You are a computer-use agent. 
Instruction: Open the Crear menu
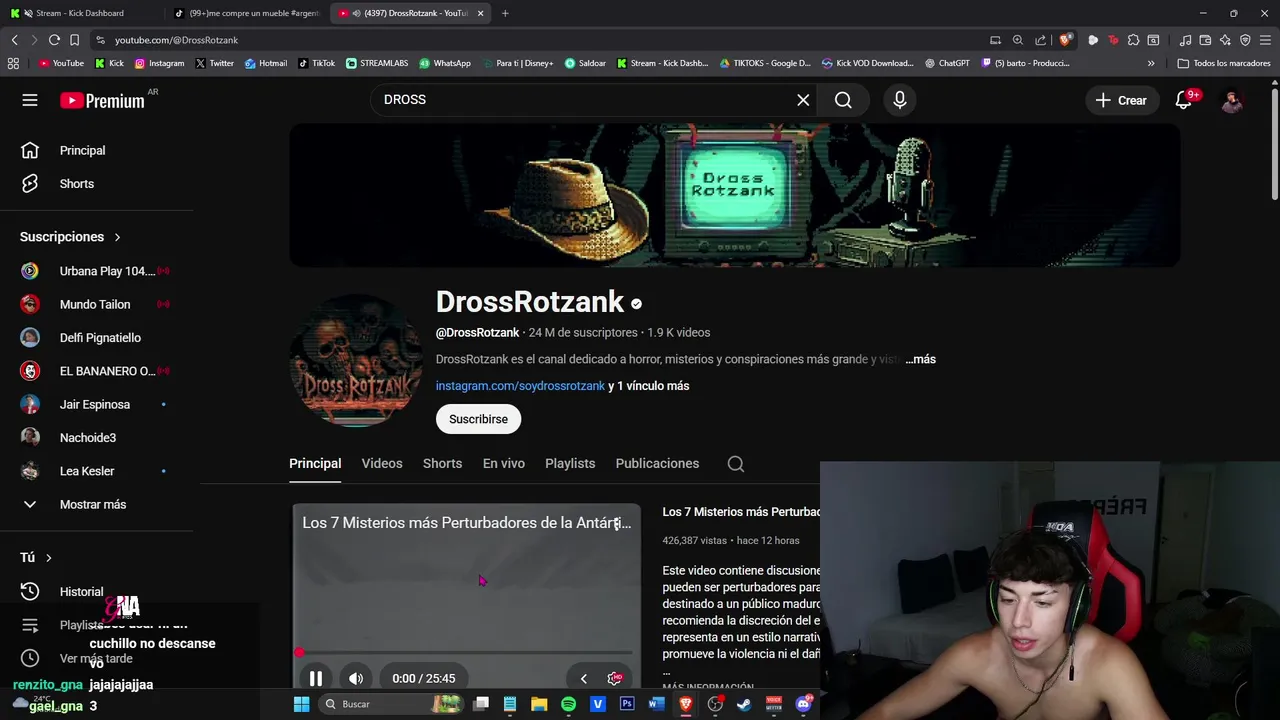(1121, 100)
